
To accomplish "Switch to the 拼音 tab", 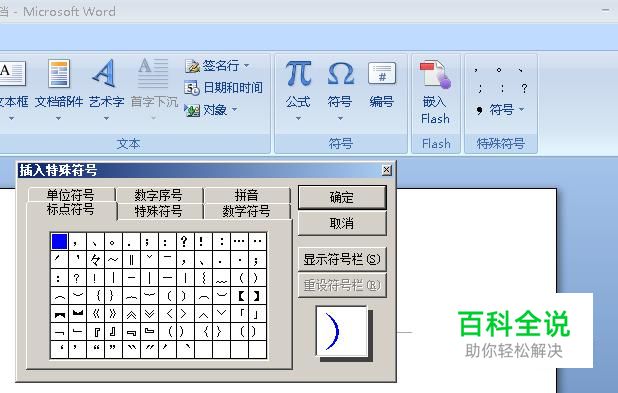I will pyautogui.click(x=246, y=195).
